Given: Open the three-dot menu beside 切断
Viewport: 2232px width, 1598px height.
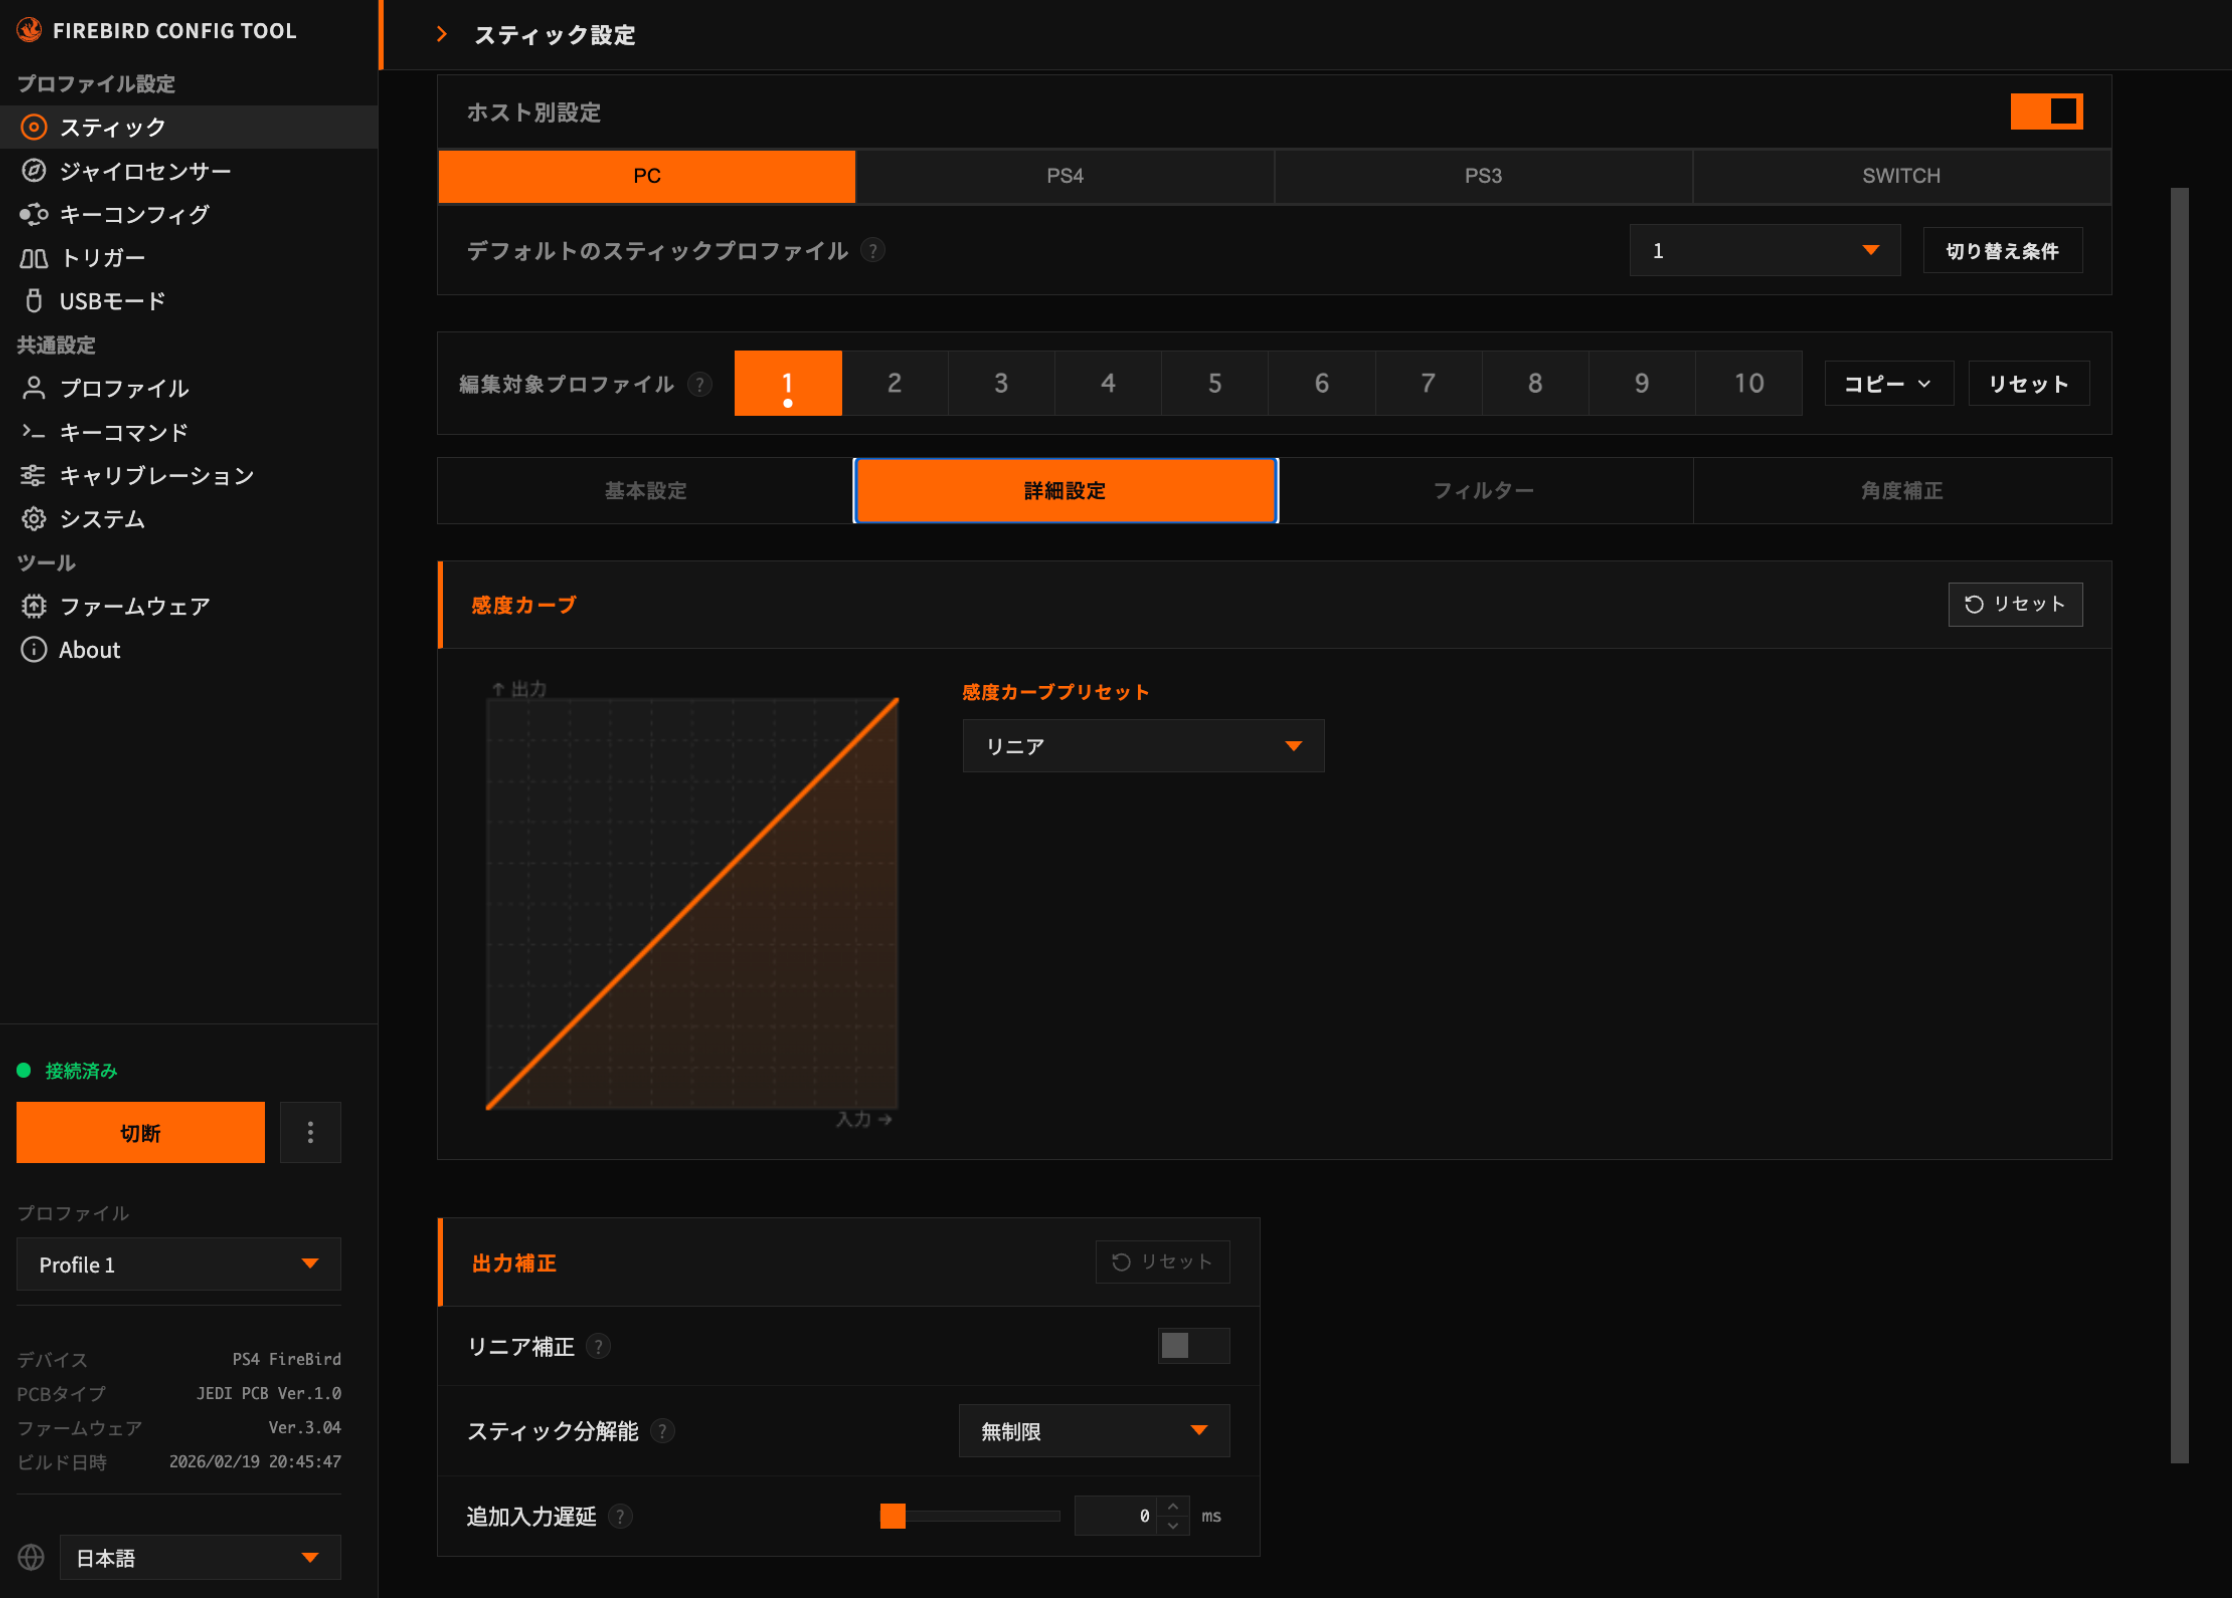Looking at the screenshot, I should pos(310,1132).
